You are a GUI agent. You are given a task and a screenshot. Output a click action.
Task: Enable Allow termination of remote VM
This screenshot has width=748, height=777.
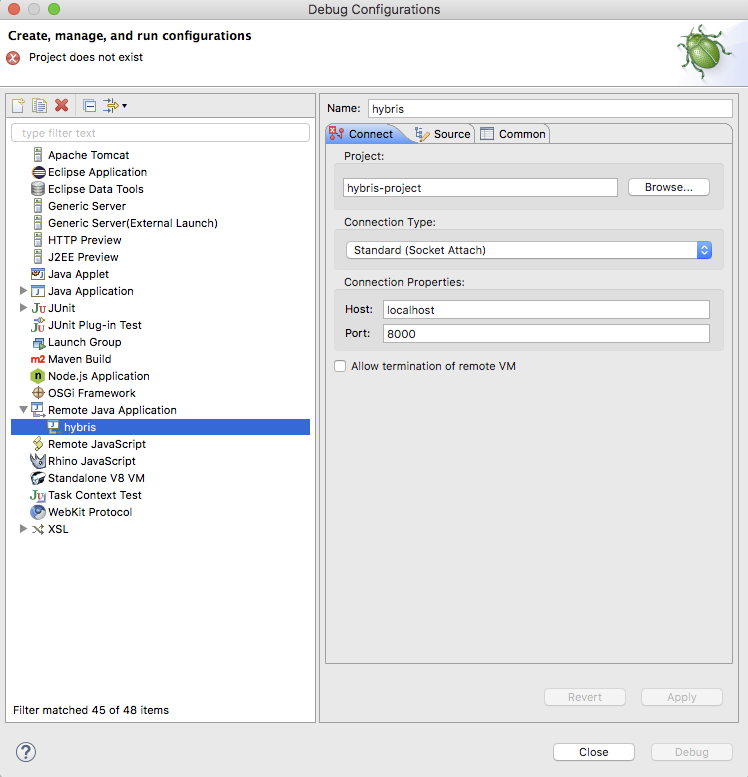[x=340, y=366]
